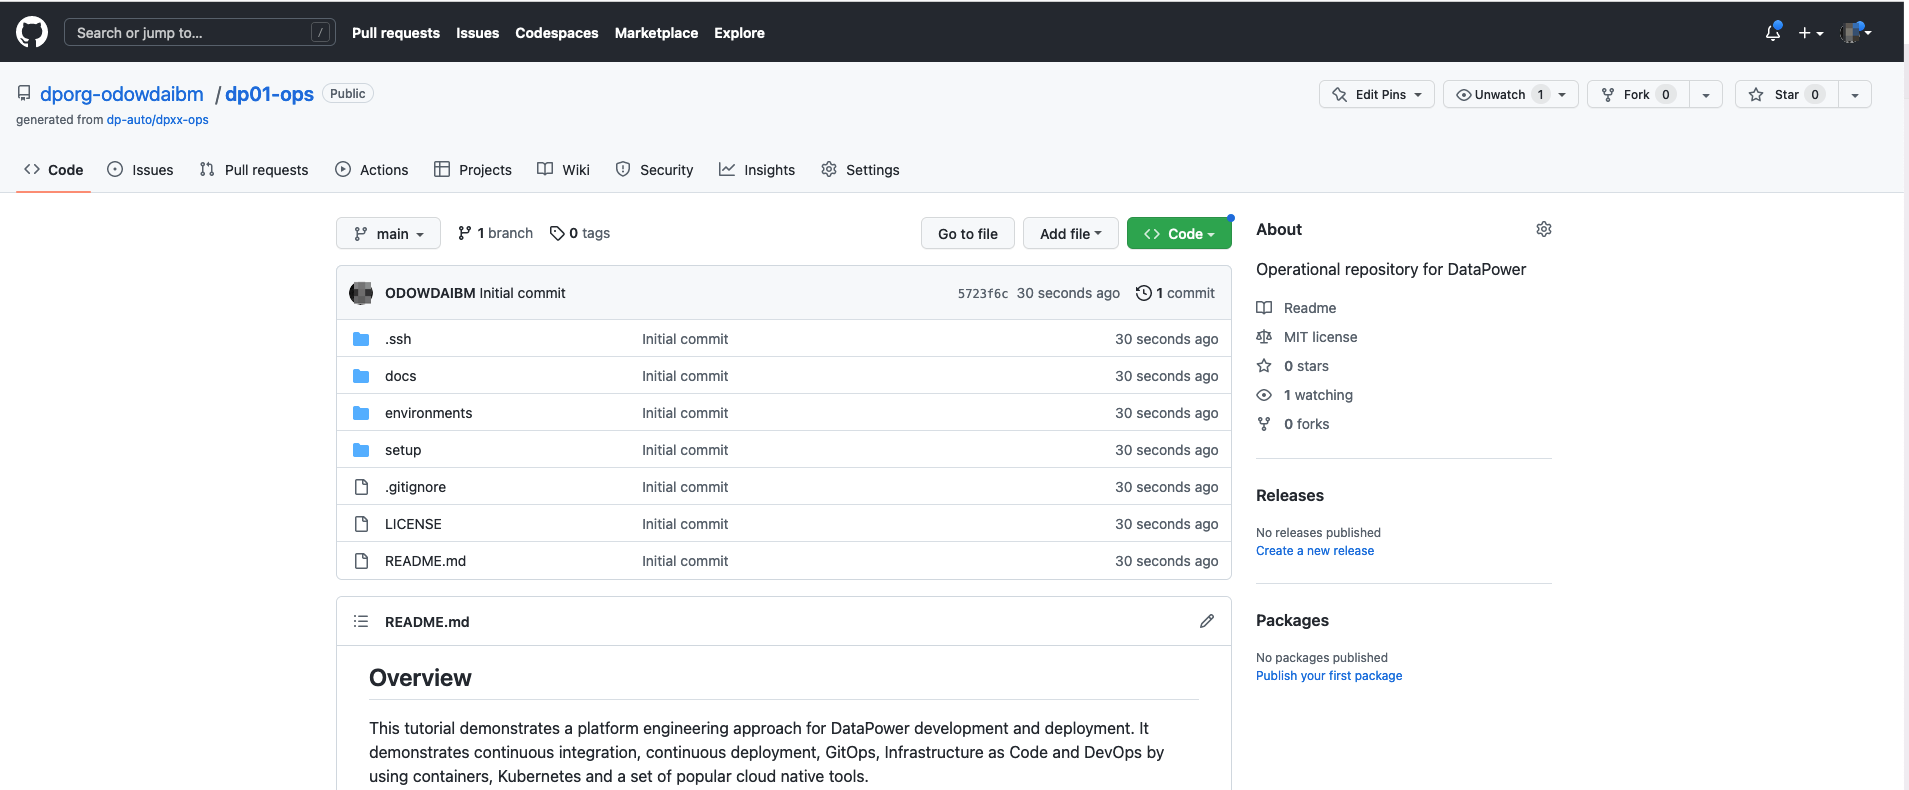
Task: Open the plus create-new menu
Action: (x=1811, y=33)
